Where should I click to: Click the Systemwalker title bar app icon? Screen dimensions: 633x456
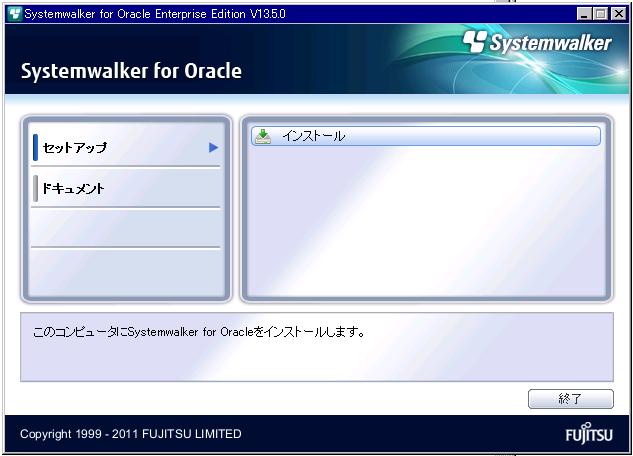[x=15, y=14]
